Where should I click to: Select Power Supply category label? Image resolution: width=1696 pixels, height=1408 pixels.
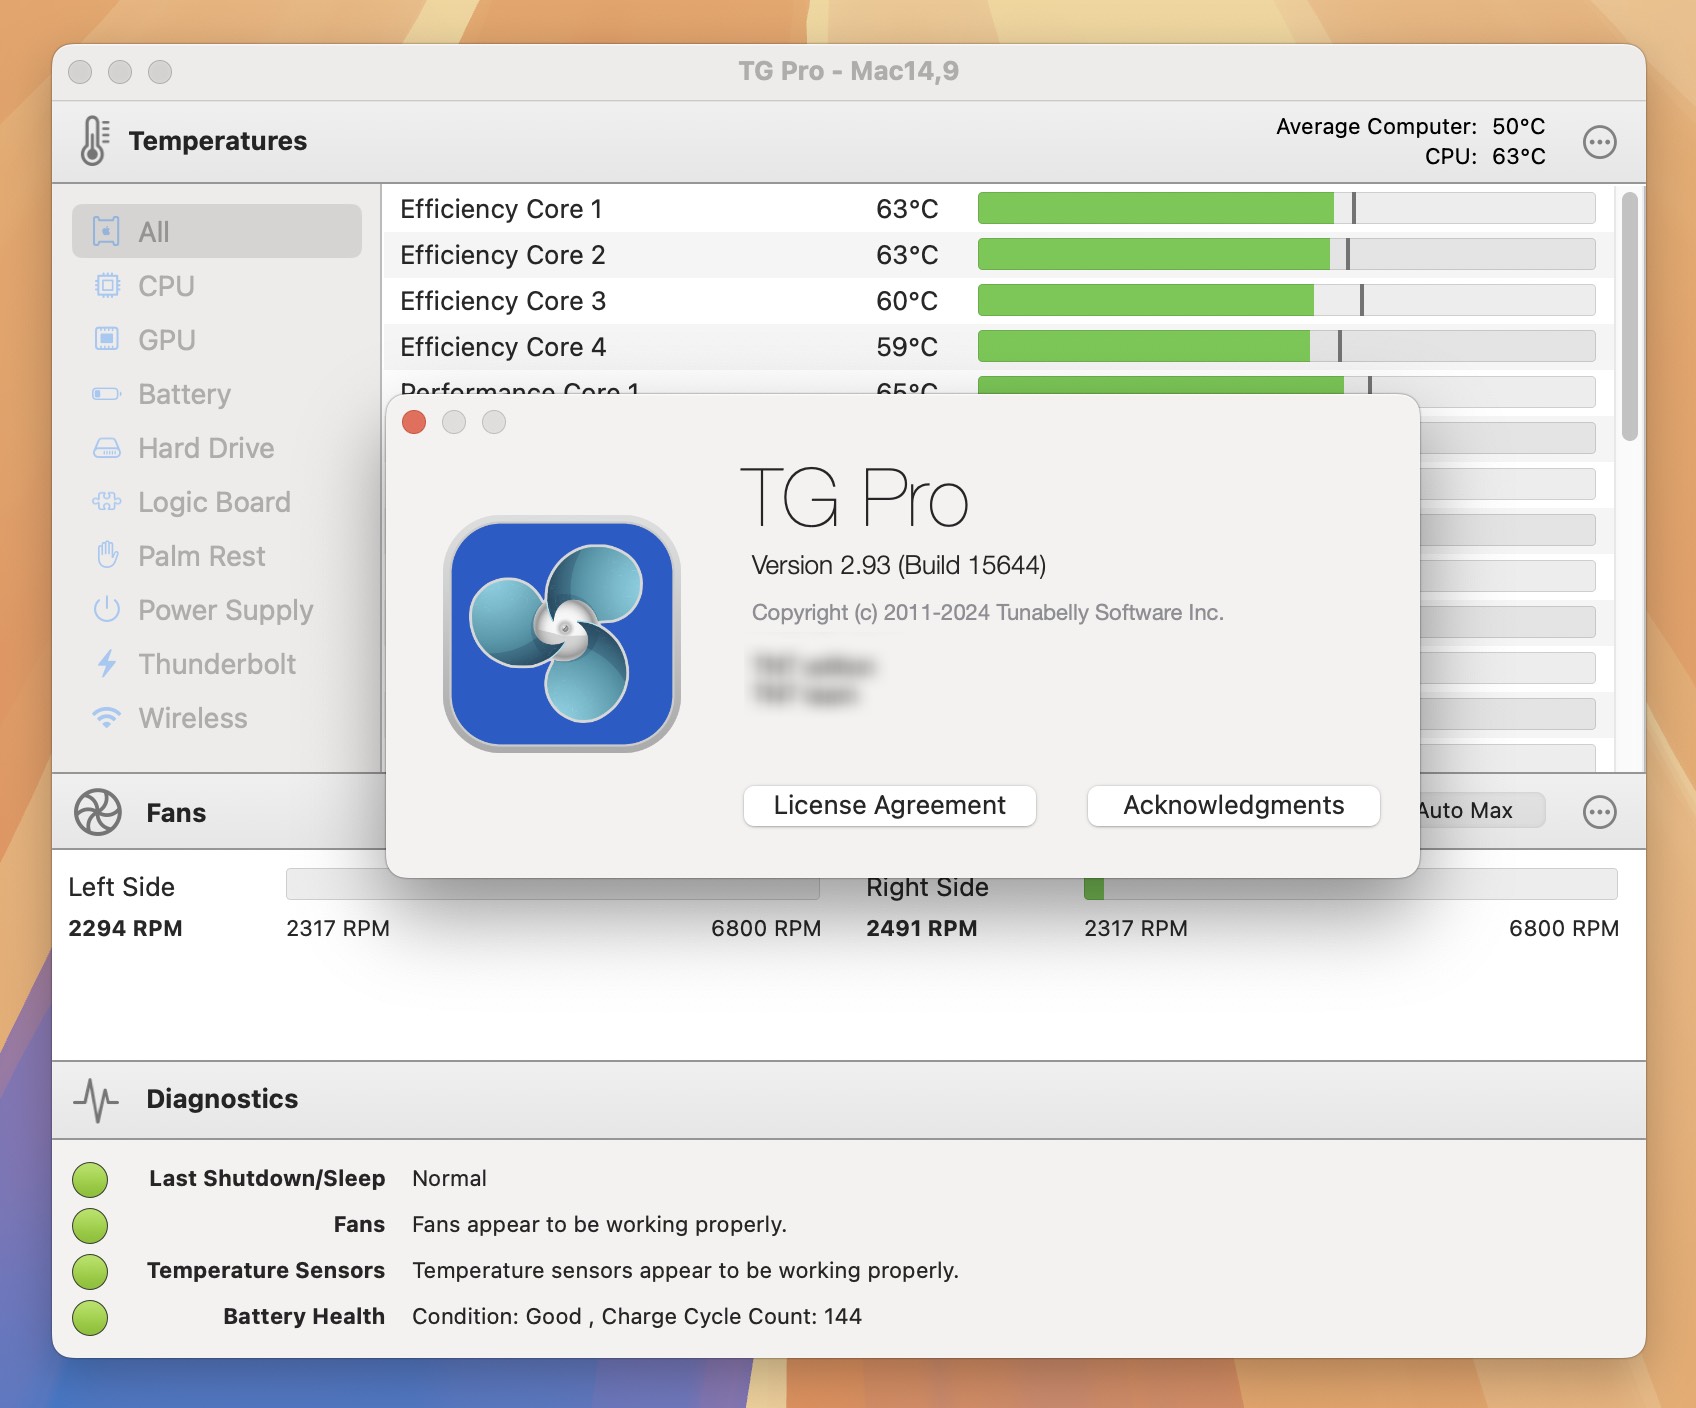click(x=226, y=610)
